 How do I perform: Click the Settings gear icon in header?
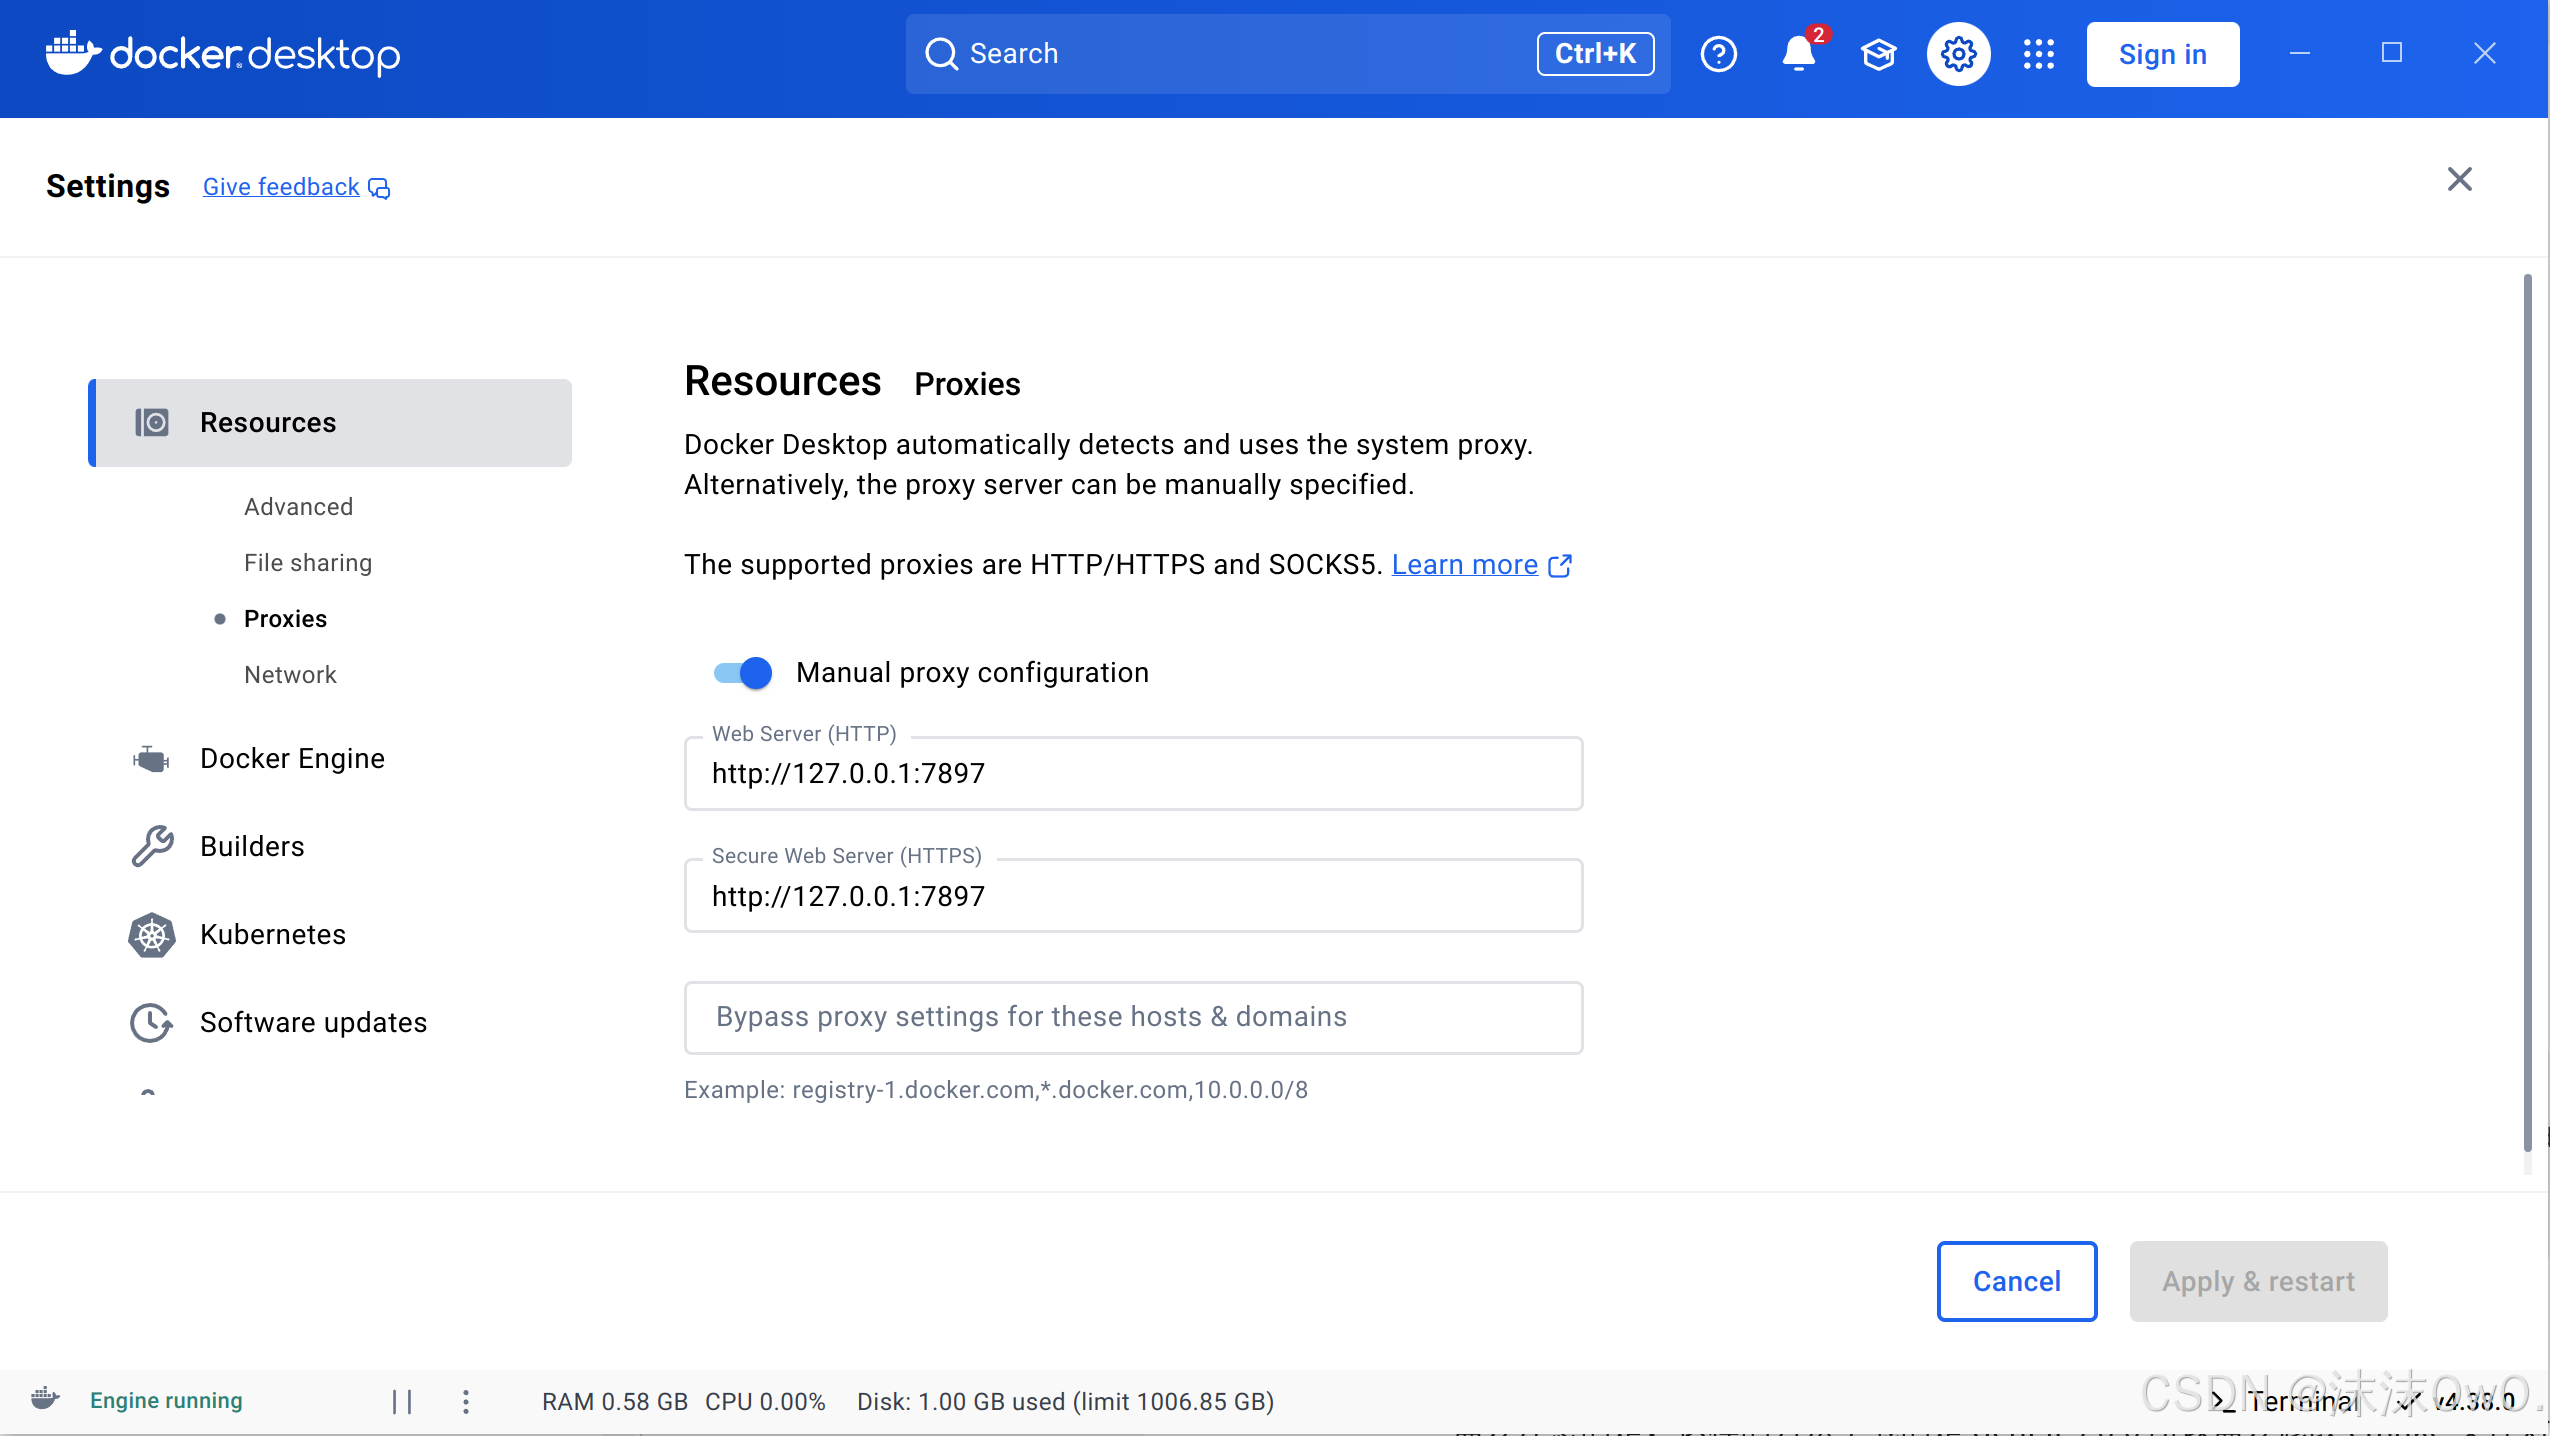click(x=1958, y=54)
